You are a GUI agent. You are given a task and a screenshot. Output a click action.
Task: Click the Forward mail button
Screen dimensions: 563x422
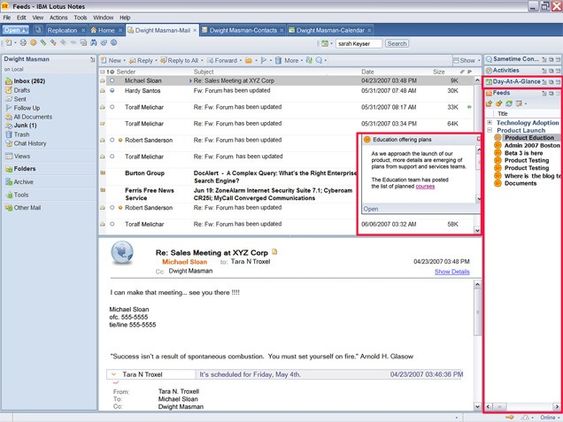coord(223,60)
